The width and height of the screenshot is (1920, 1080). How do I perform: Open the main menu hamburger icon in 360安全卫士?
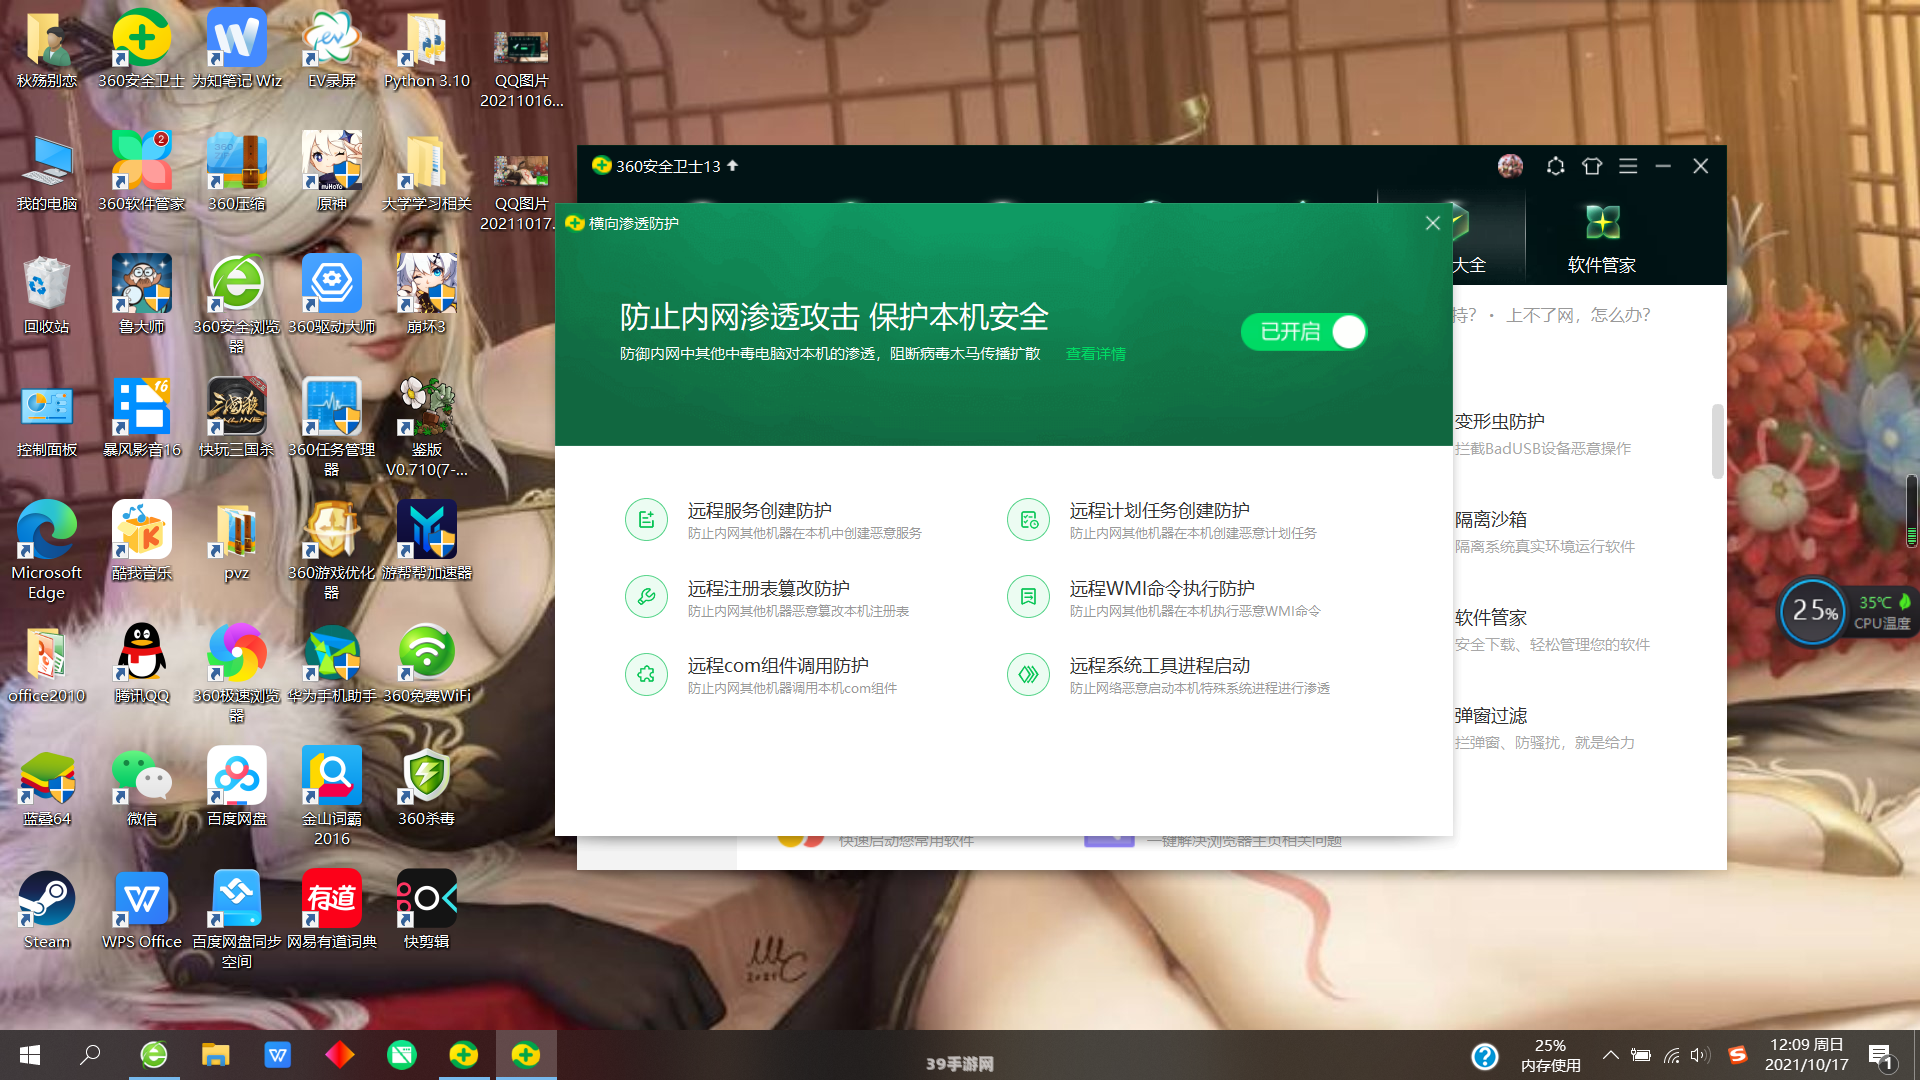(1628, 166)
